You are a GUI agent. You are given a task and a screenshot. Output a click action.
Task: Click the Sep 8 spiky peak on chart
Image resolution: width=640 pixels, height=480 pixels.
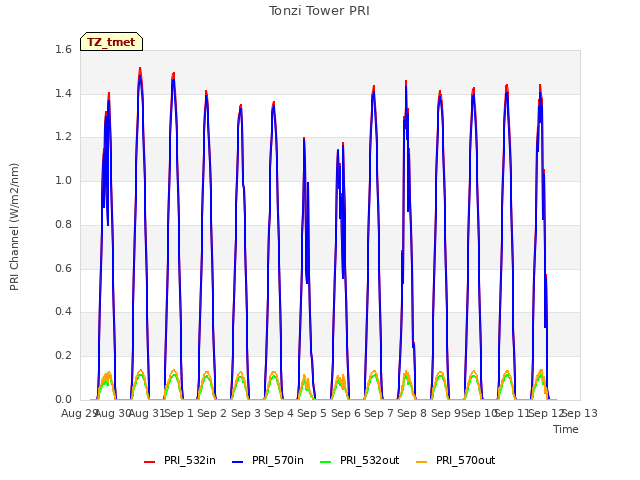pyautogui.click(x=406, y=84)
